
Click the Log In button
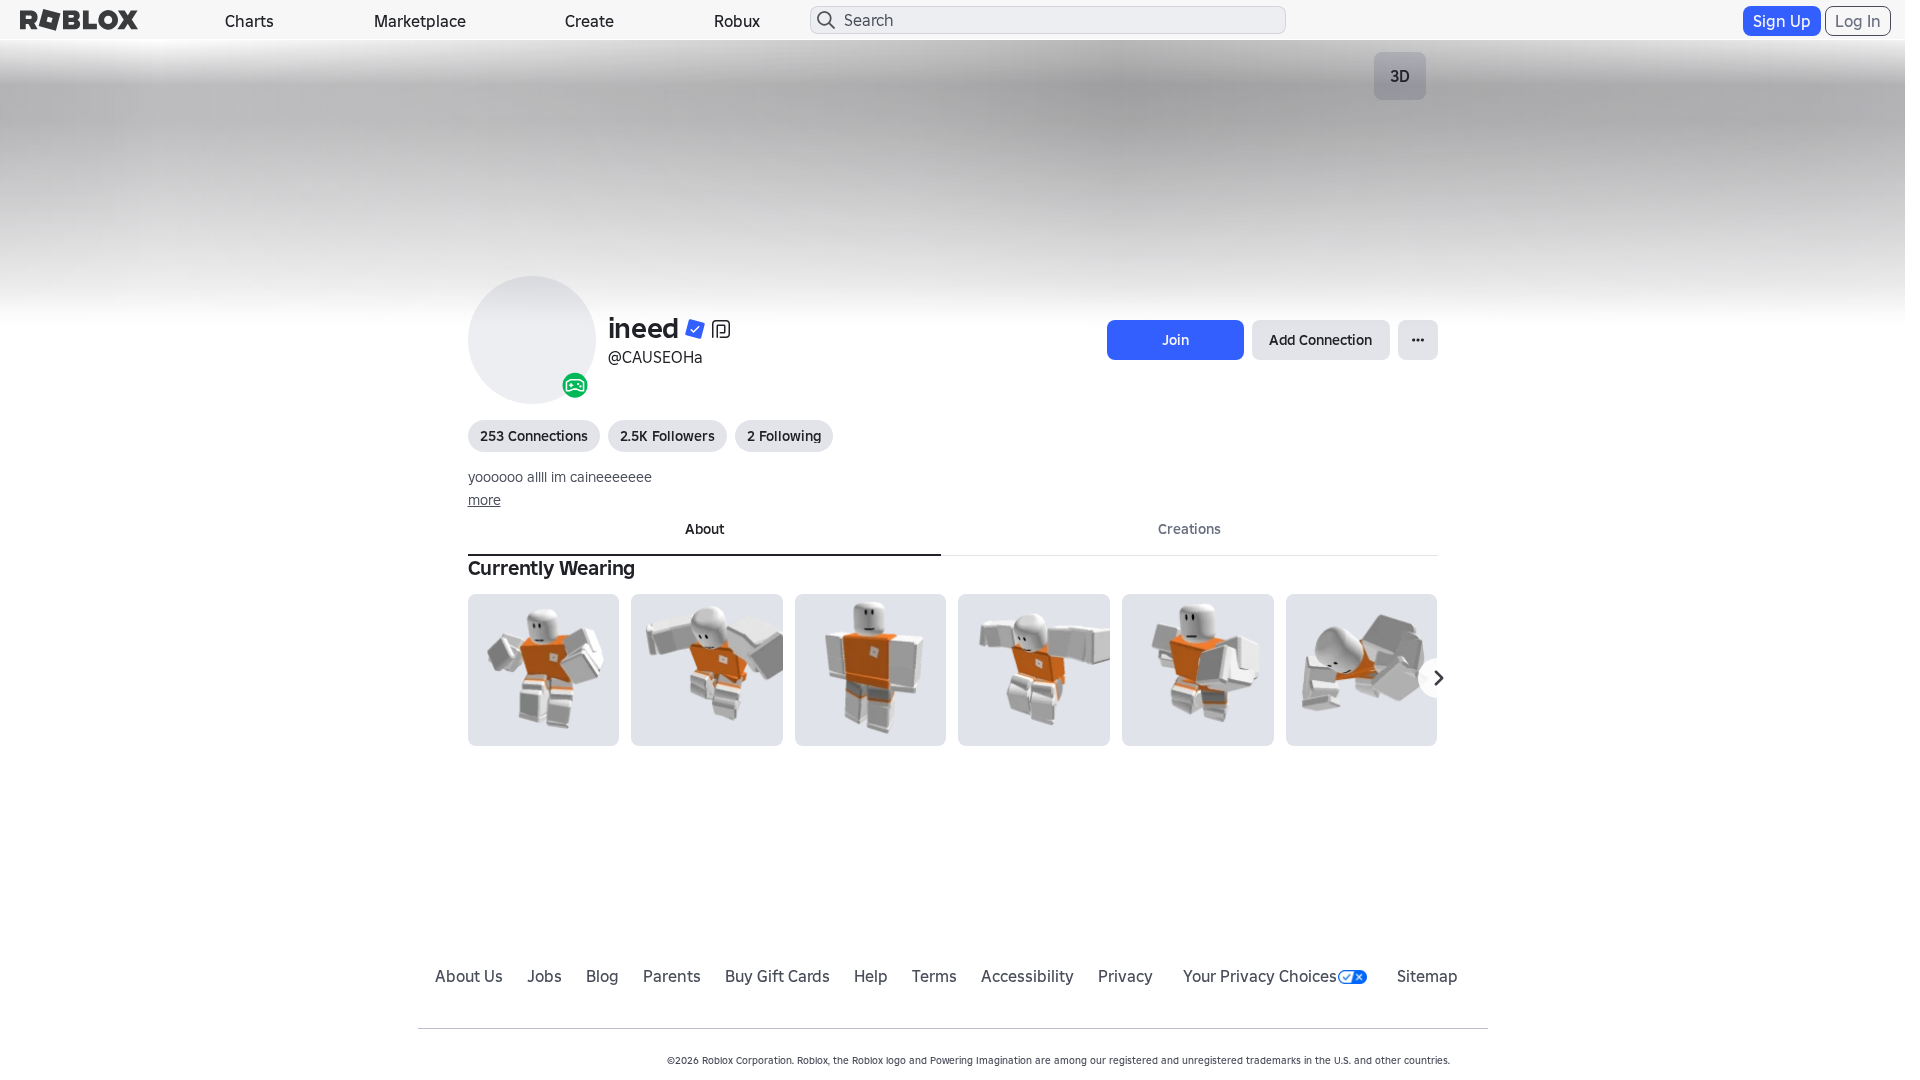tap(1857, 21)
